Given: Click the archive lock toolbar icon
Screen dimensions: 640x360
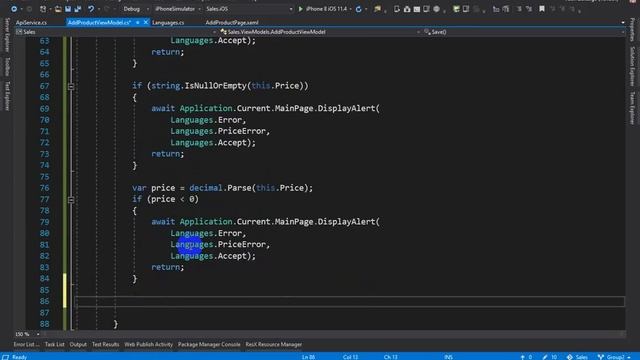Looking at the screenshot, I should click(x=407, y=9).
